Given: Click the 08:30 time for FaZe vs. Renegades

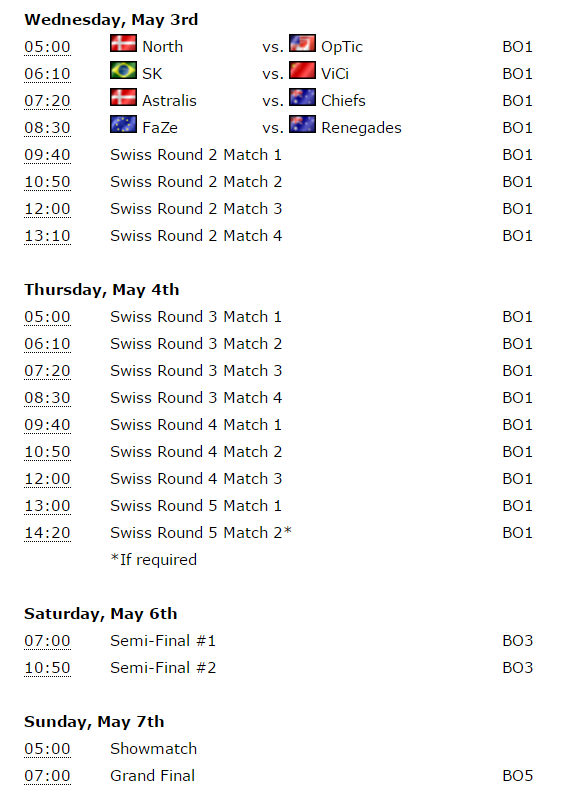Looking at the screenshot, I should click(x=47, y=128).
